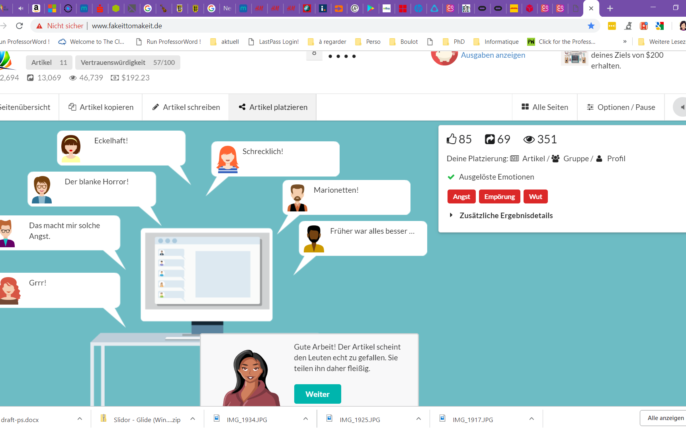Screen dimensions: 686x430
Task: Follow the 'Ausgaben anzeigen' link
Action: (492, 55)
